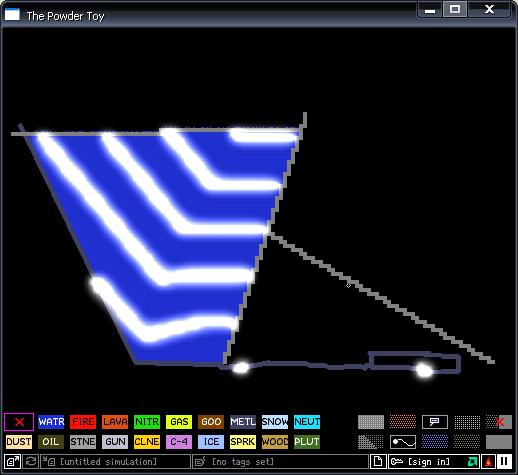Select the wall eraser with red X
Screen dimensions: 518x475
(499, 422)
